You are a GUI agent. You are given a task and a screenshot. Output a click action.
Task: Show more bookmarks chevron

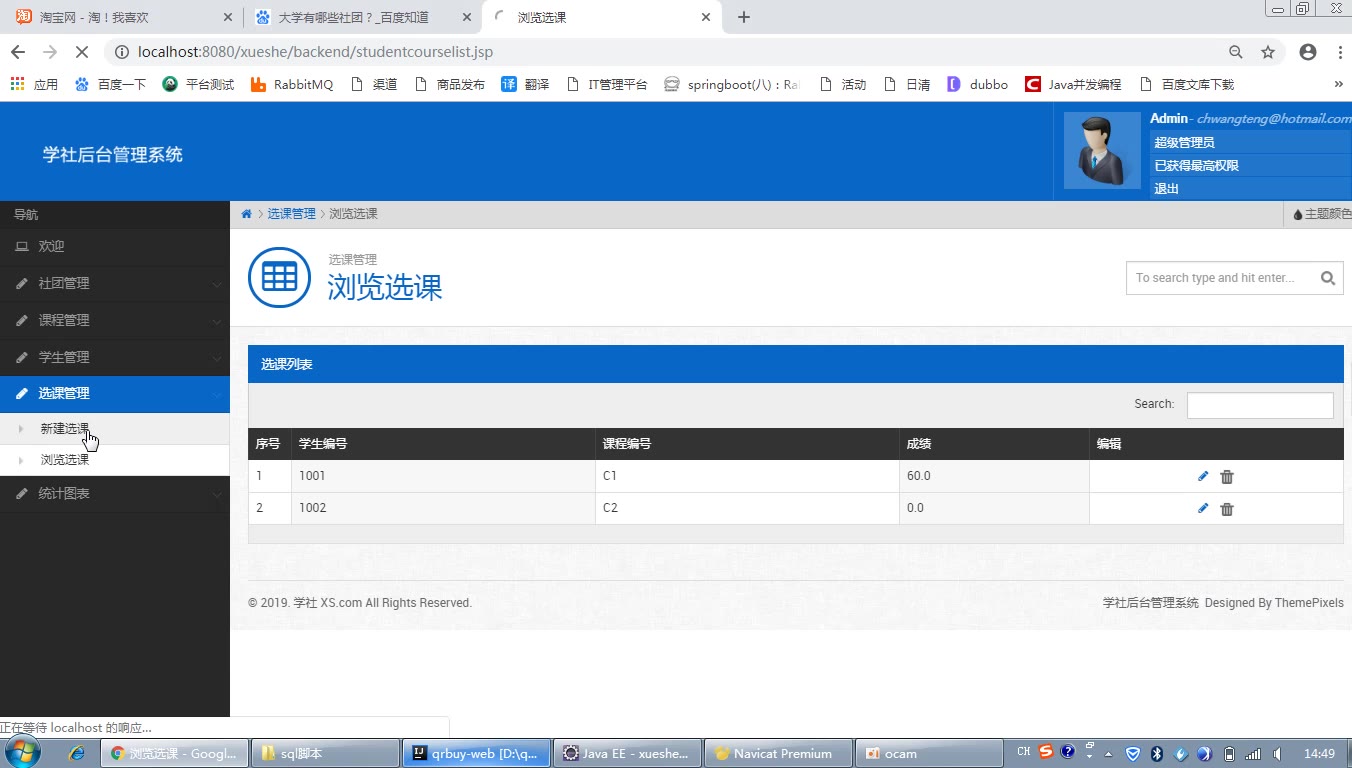[x=1339, y=85]
